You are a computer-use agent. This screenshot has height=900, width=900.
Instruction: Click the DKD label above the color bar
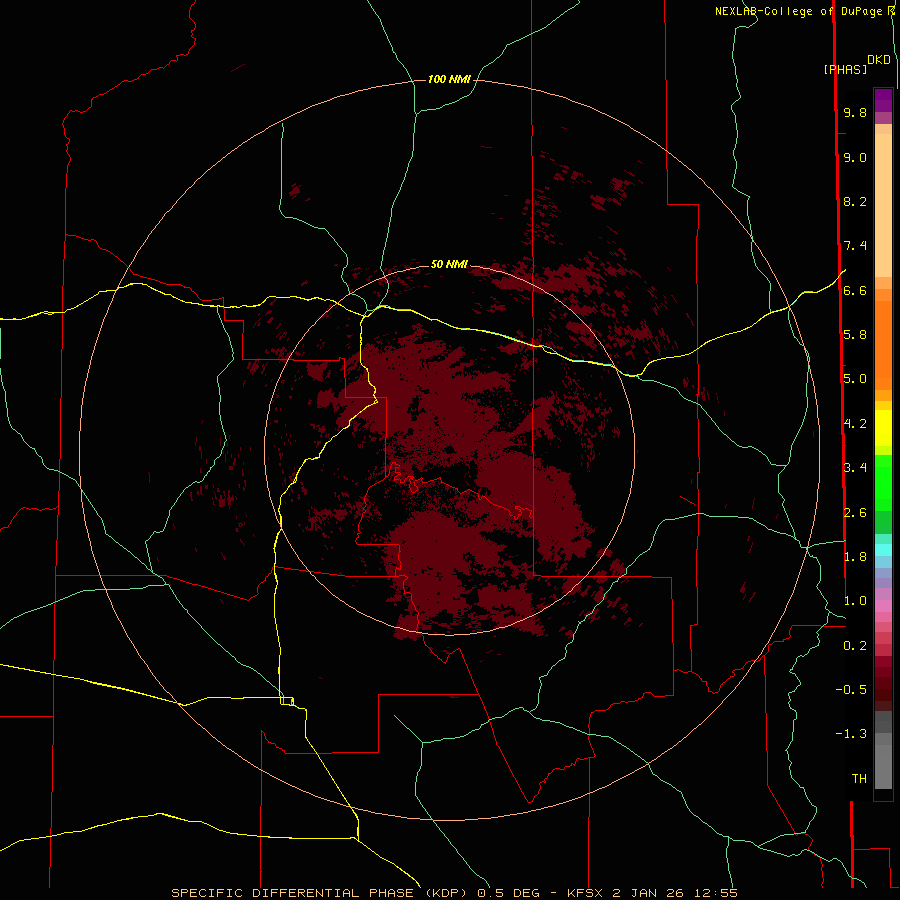pyautogui.click(x=879, y=59)
